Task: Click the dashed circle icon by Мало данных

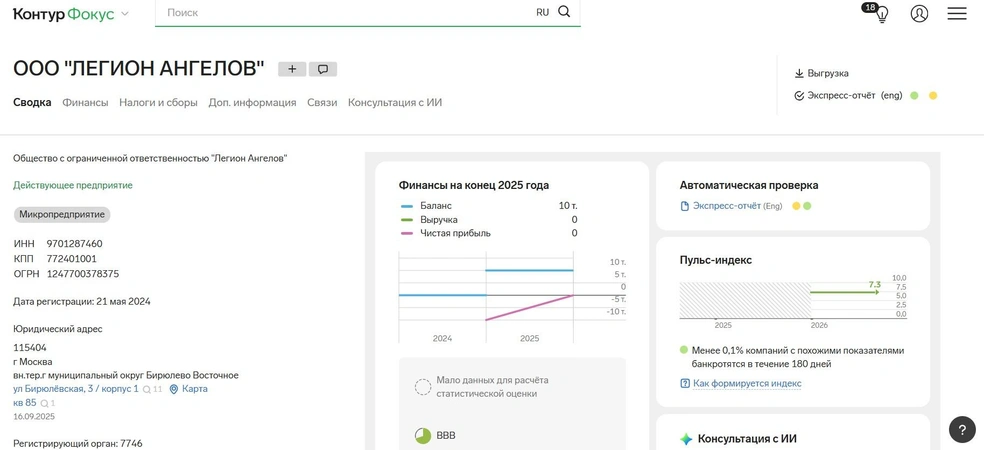Action: (423, 387)
